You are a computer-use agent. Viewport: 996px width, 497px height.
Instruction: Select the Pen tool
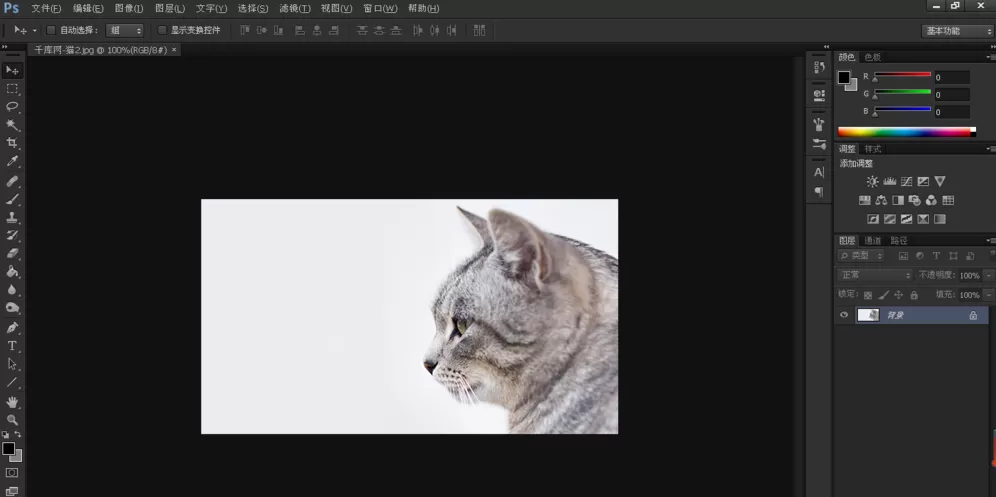[12, 328]
